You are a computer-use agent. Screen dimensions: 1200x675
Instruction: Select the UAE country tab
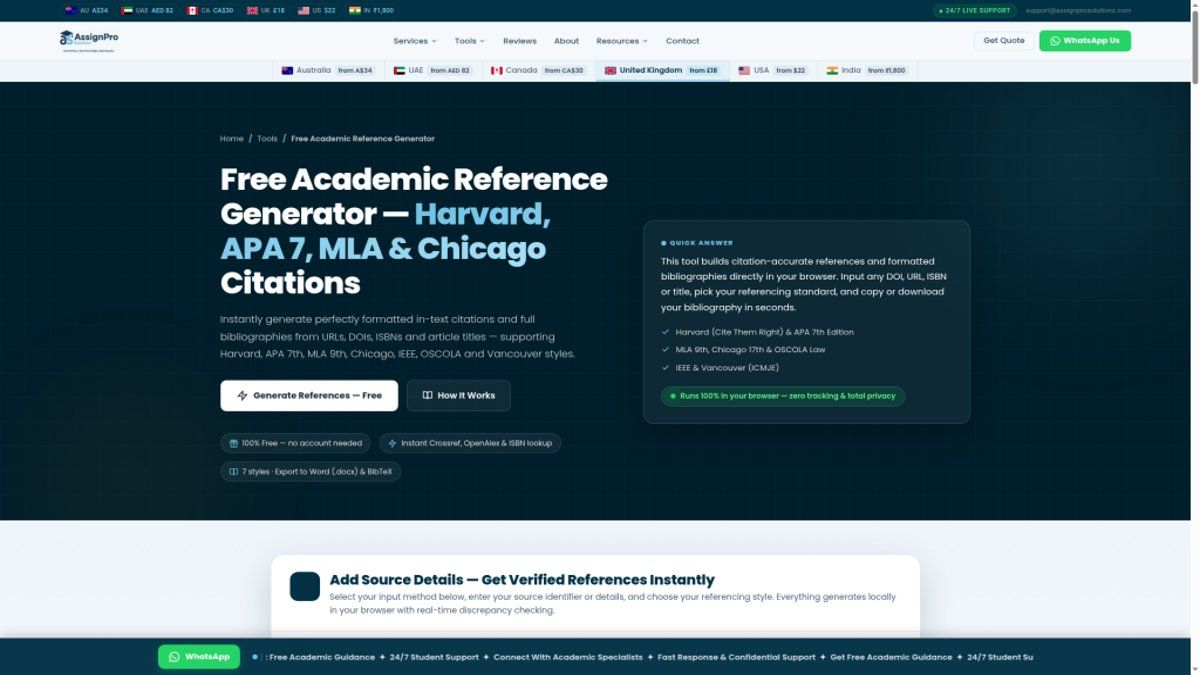click(x=432, y=71)
